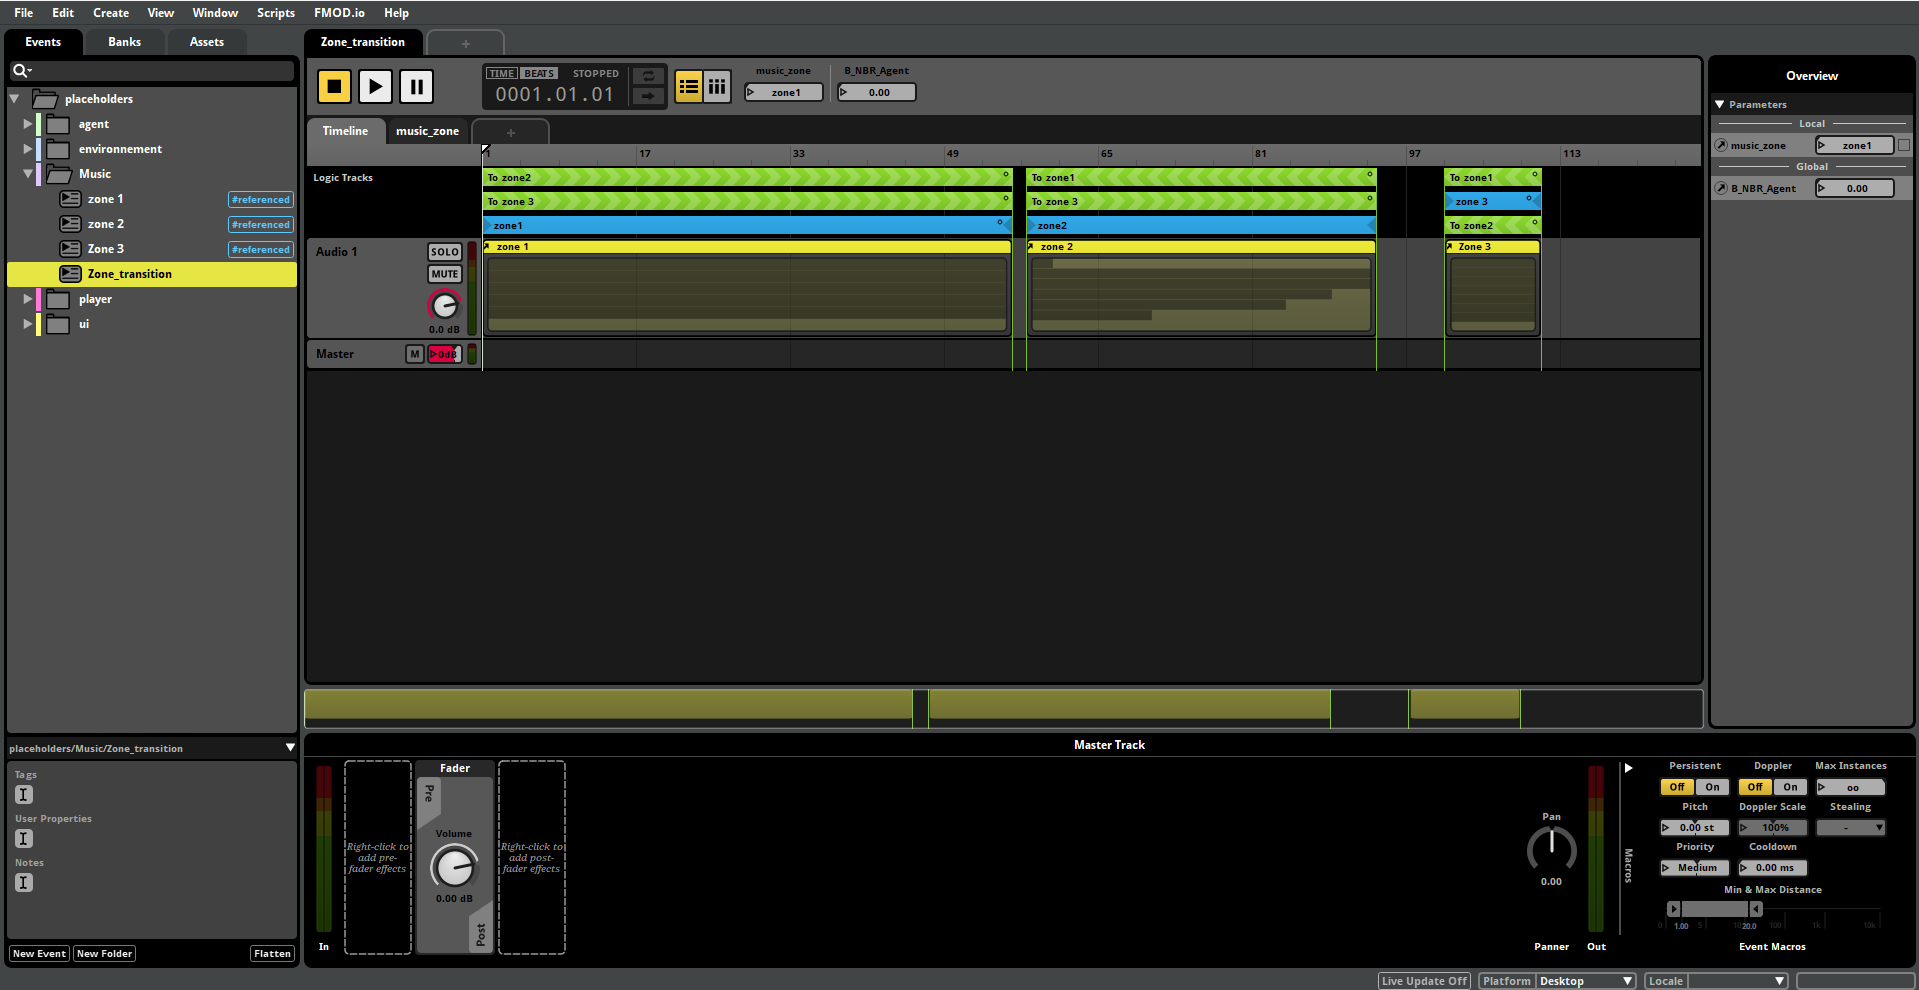Collapse the Parameters section in Overview
The height and width of the screenshot is (990, 1919).
point(1720,105)
